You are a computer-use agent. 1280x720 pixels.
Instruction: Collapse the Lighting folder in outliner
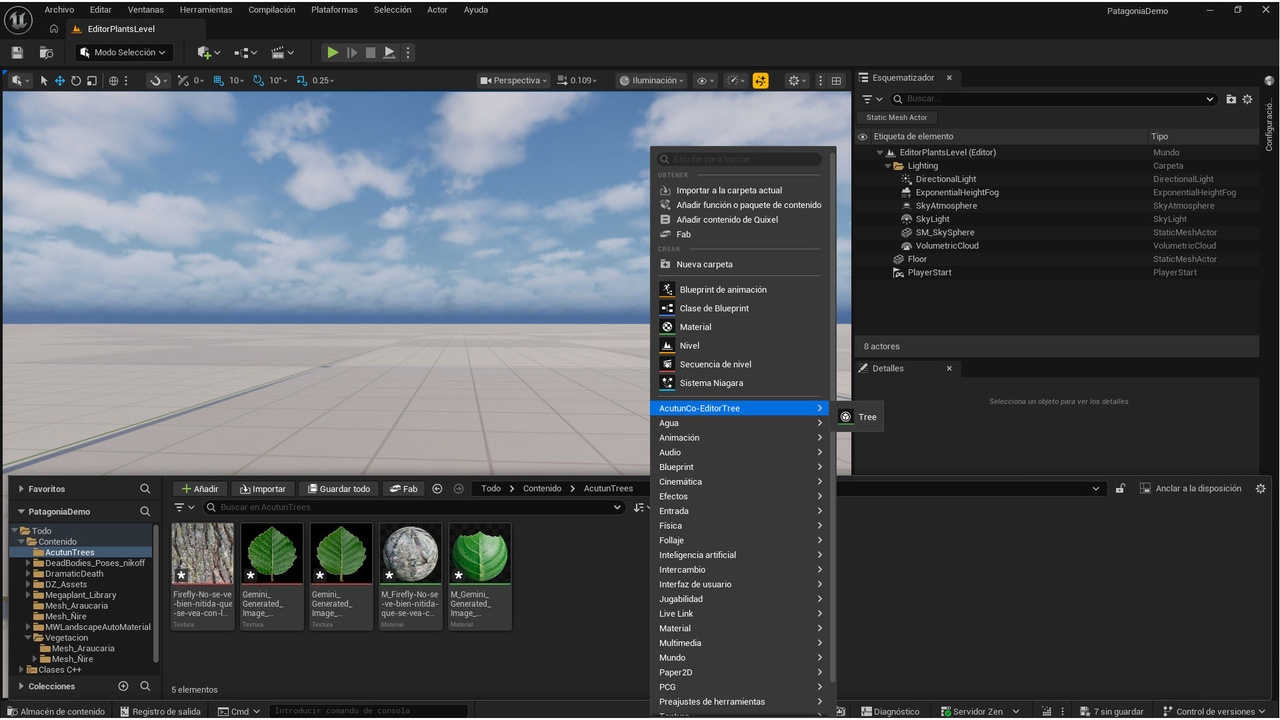[887, 166]
